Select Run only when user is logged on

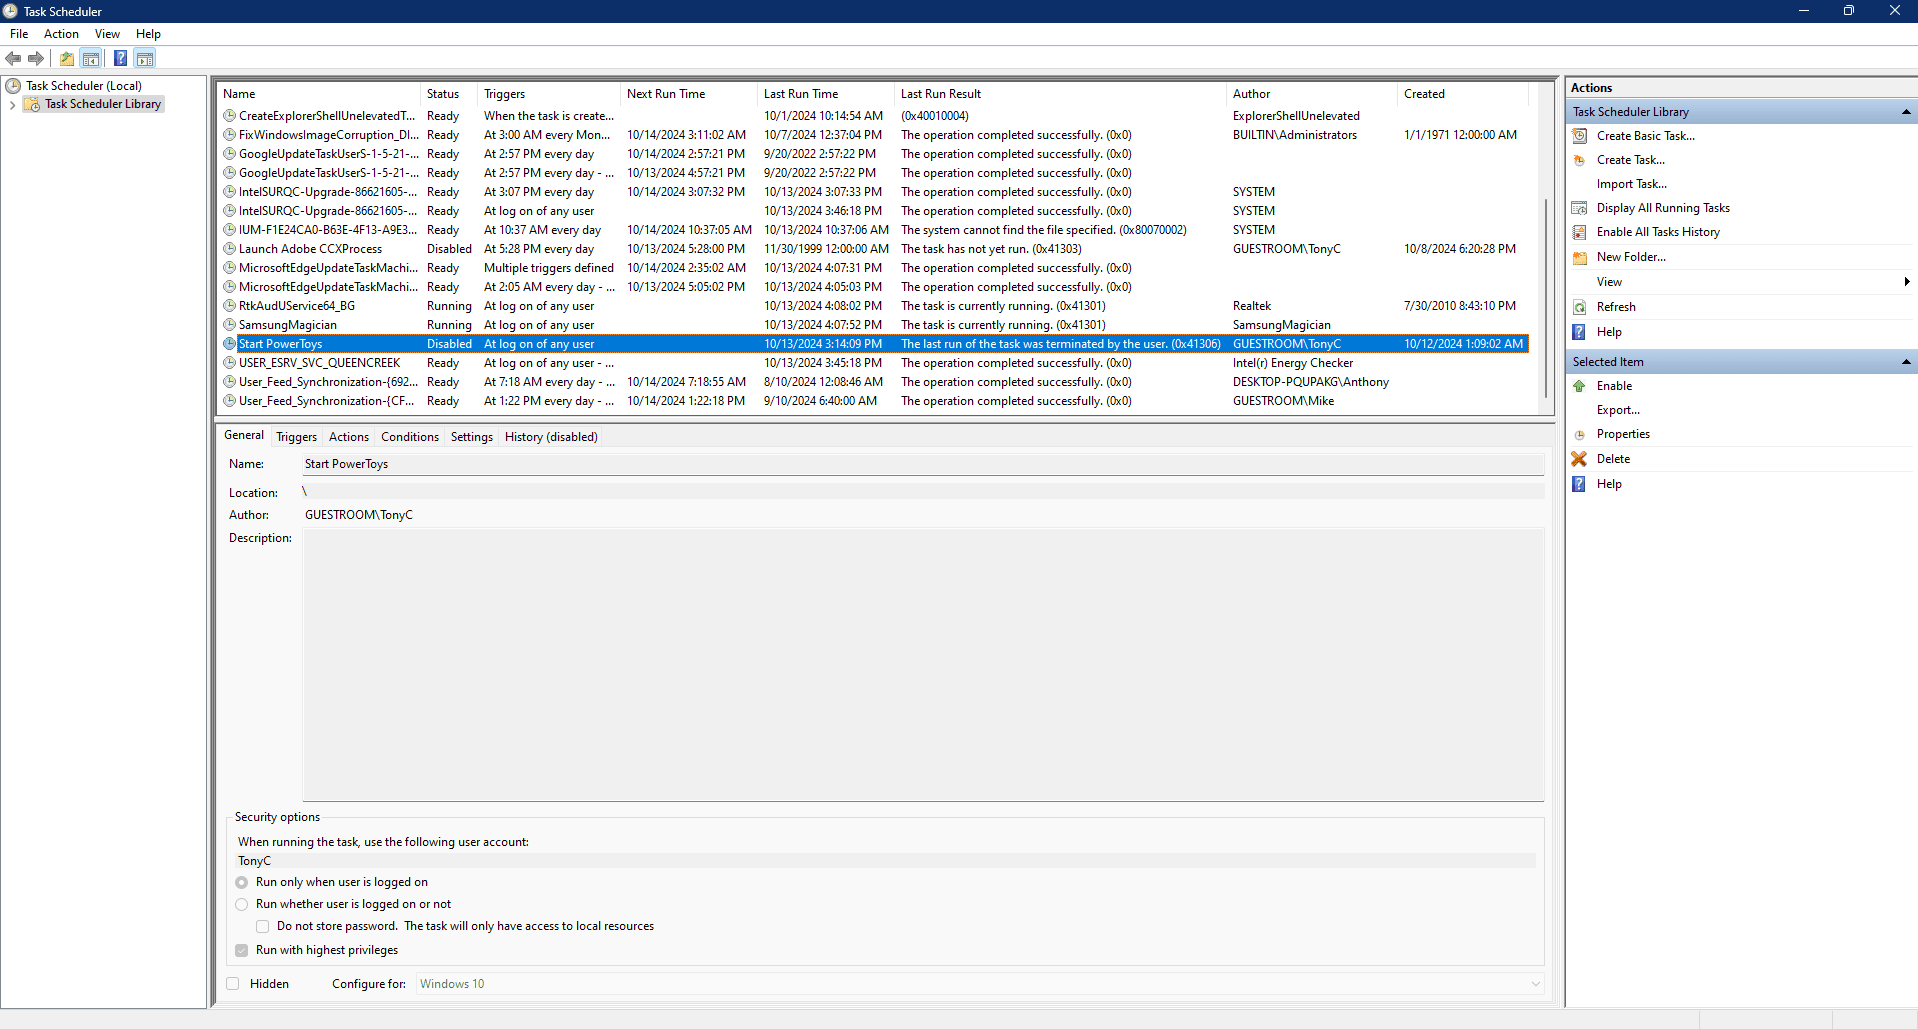tap(242, 882)
